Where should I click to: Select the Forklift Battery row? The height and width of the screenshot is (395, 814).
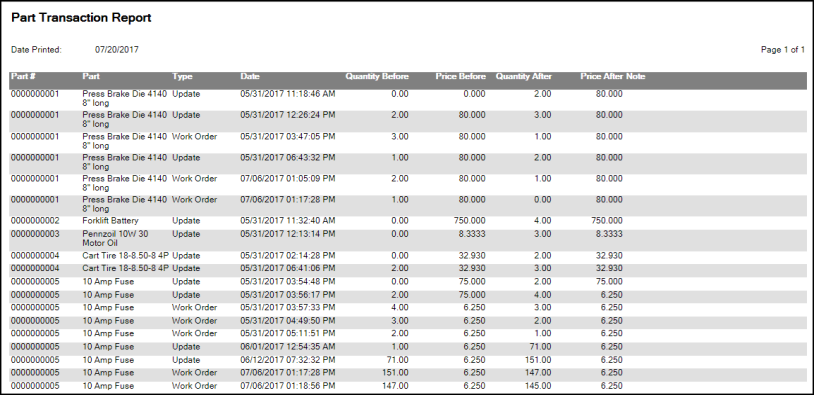(408, 221)
